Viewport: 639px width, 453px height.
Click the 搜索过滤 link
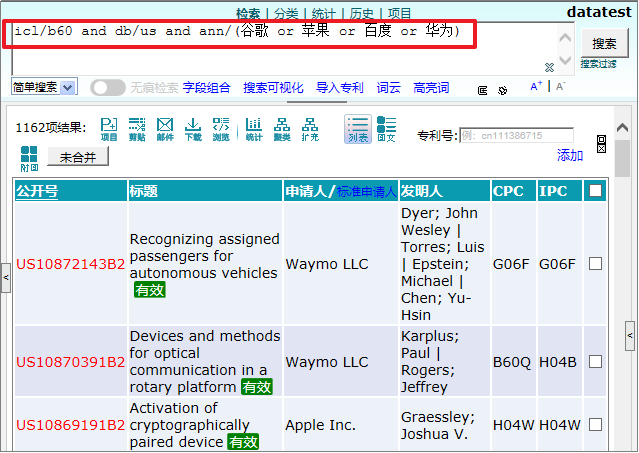coord(598,64)
